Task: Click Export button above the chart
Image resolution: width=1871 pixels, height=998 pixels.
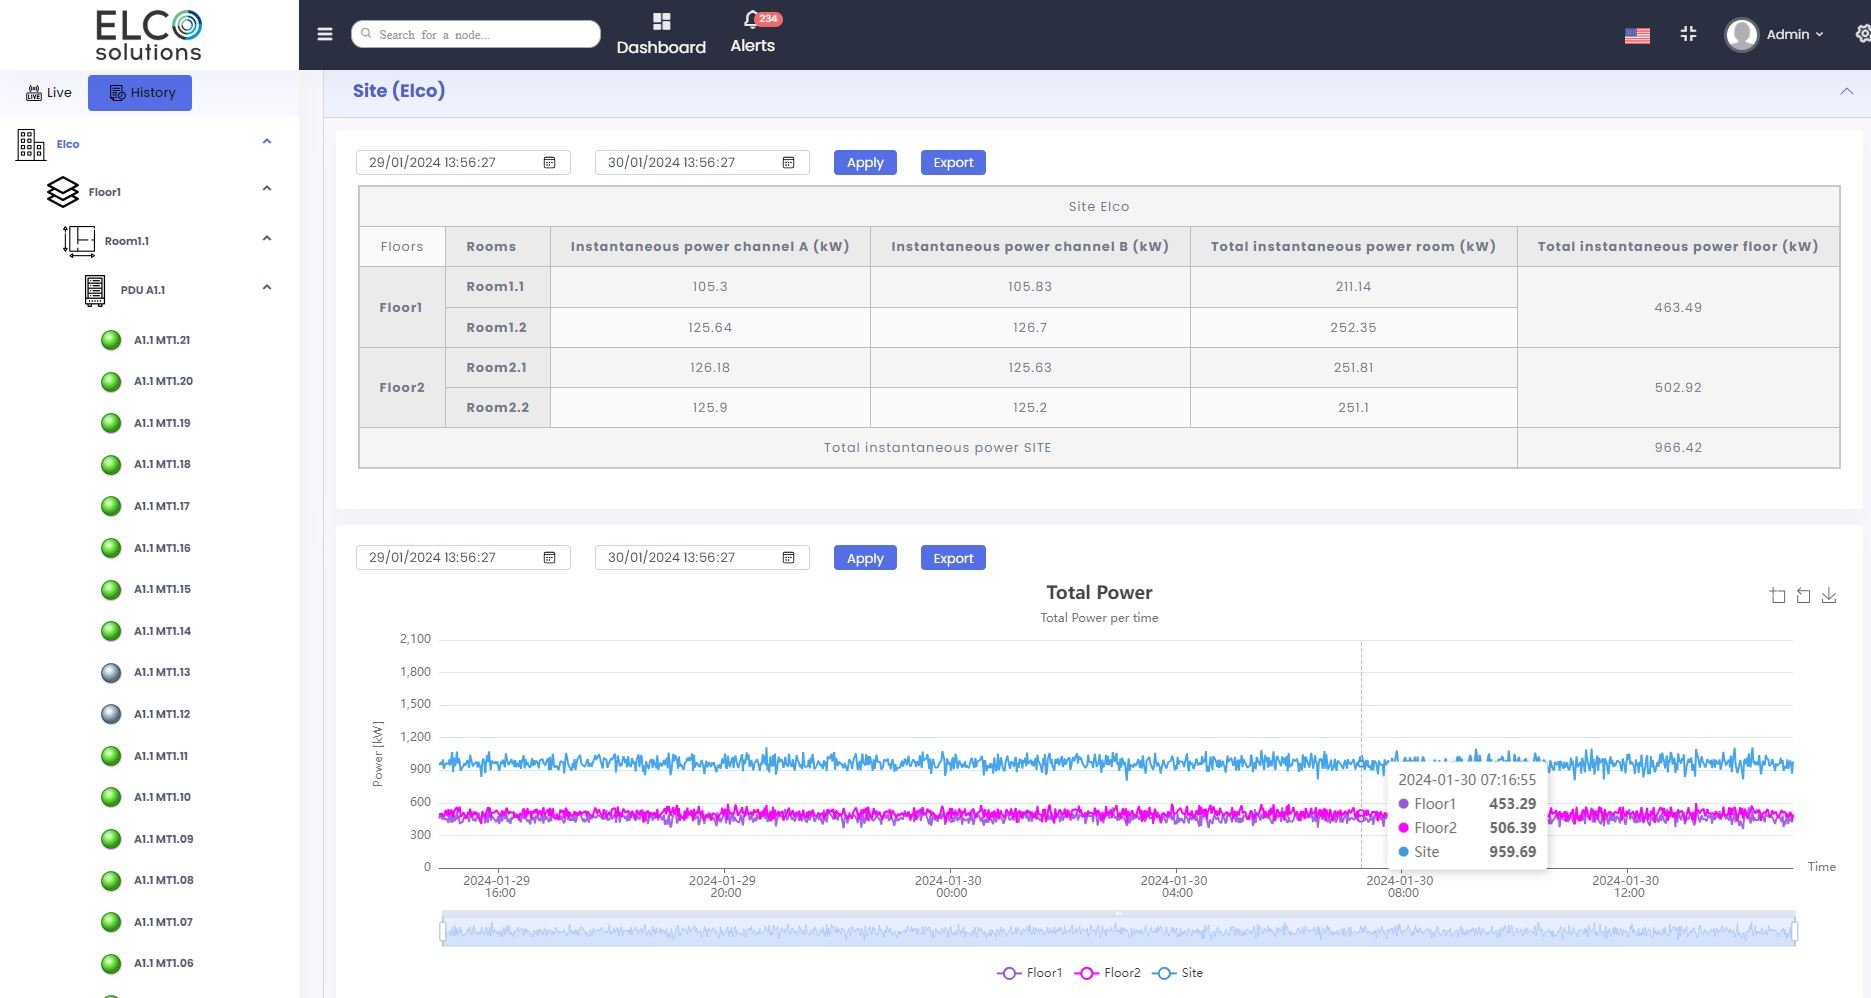Action: pyautogui.click(x=953, y=558)
